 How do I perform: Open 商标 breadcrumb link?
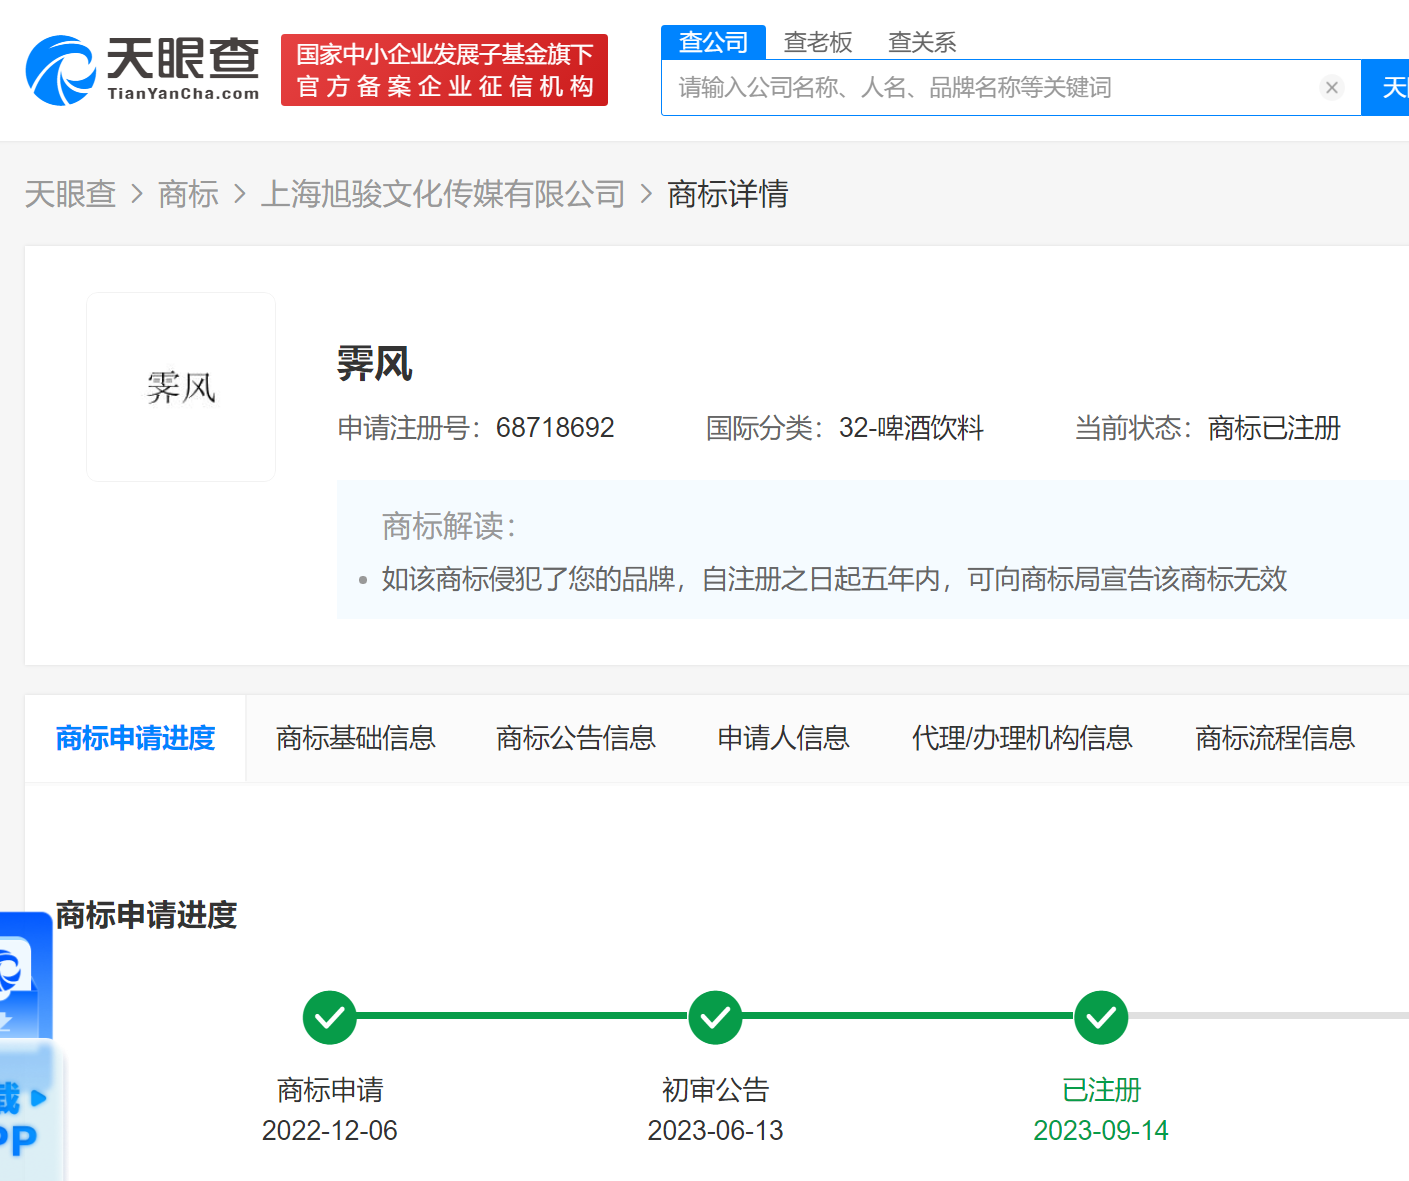point(188,194)
